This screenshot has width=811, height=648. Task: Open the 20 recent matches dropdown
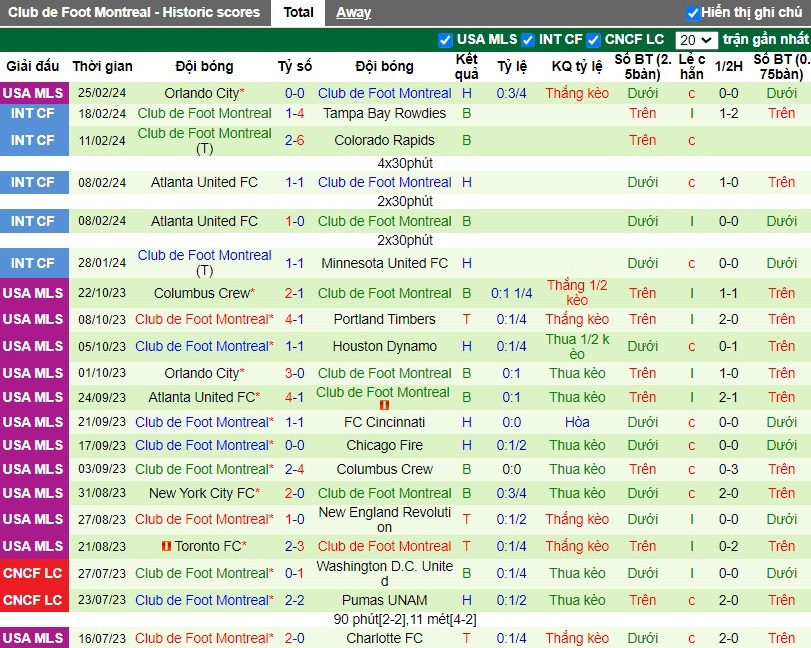[x=696, y=40]
